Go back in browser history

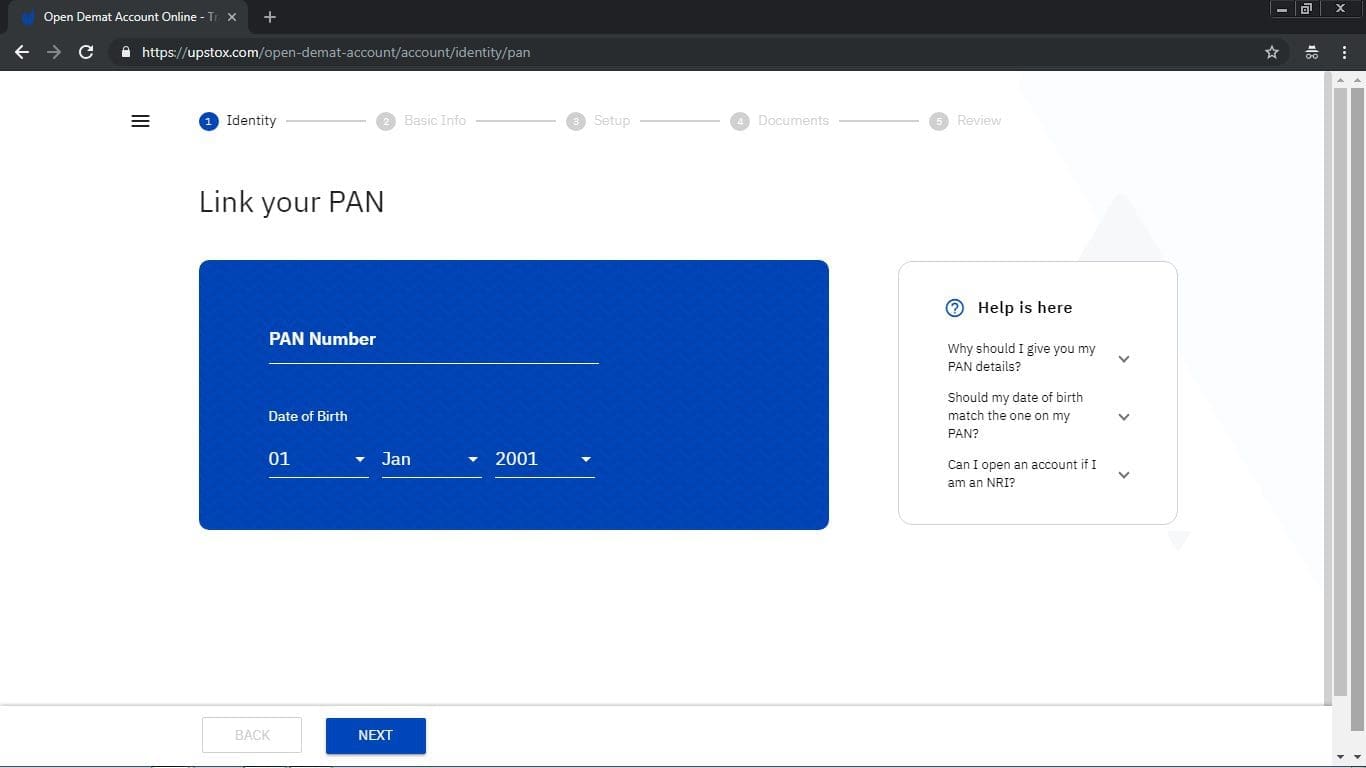22,52
